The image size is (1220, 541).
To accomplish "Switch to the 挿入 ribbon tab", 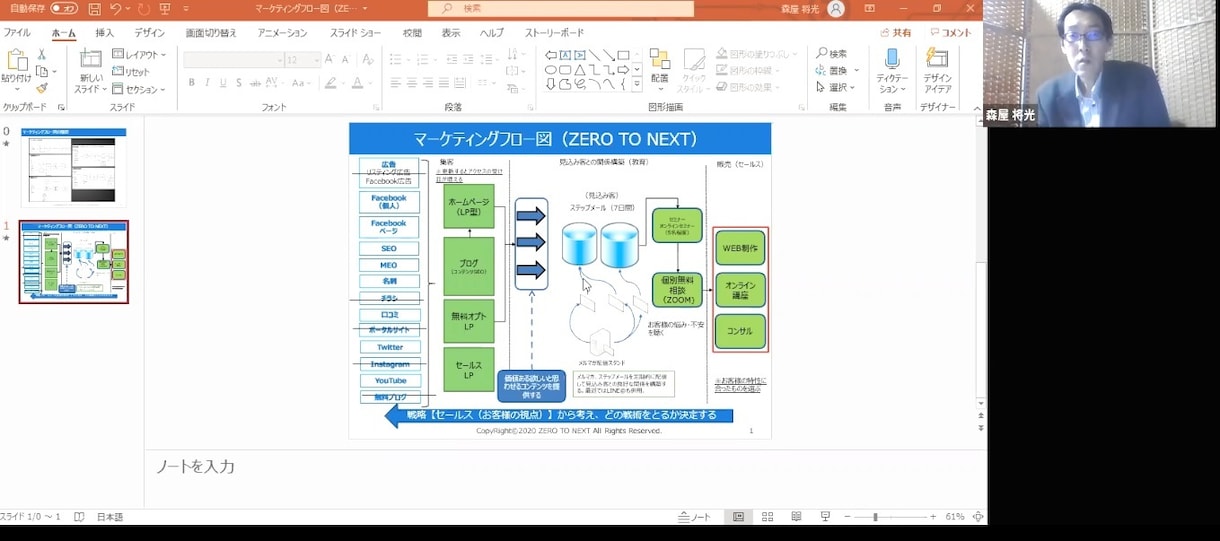I will [x=104, y=33].
